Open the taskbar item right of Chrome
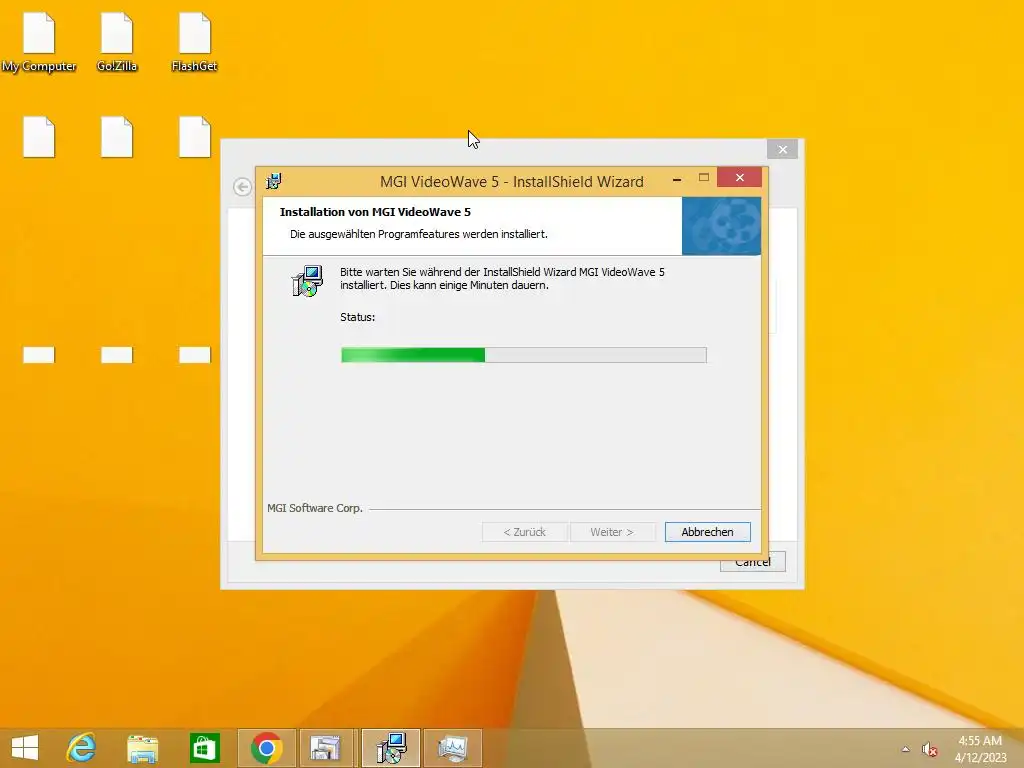The image size is (1024, 768). pyautogui.click(x=325, y=748)
